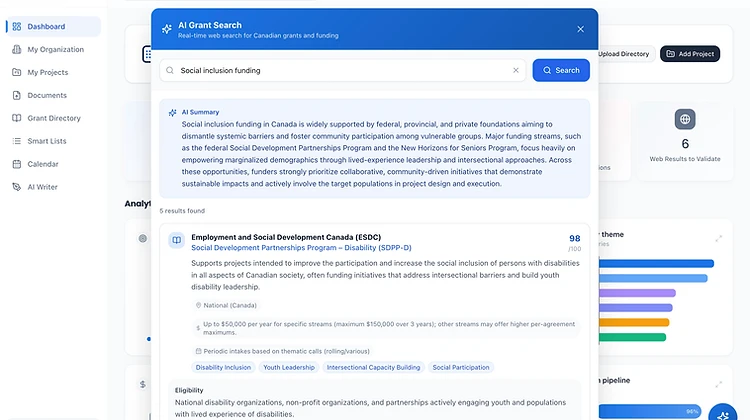Image resolution: width=750 pixels, height=420 pixels.
Task: Open Grant Directory from sidebar
Action: click(x=53, y=118)
